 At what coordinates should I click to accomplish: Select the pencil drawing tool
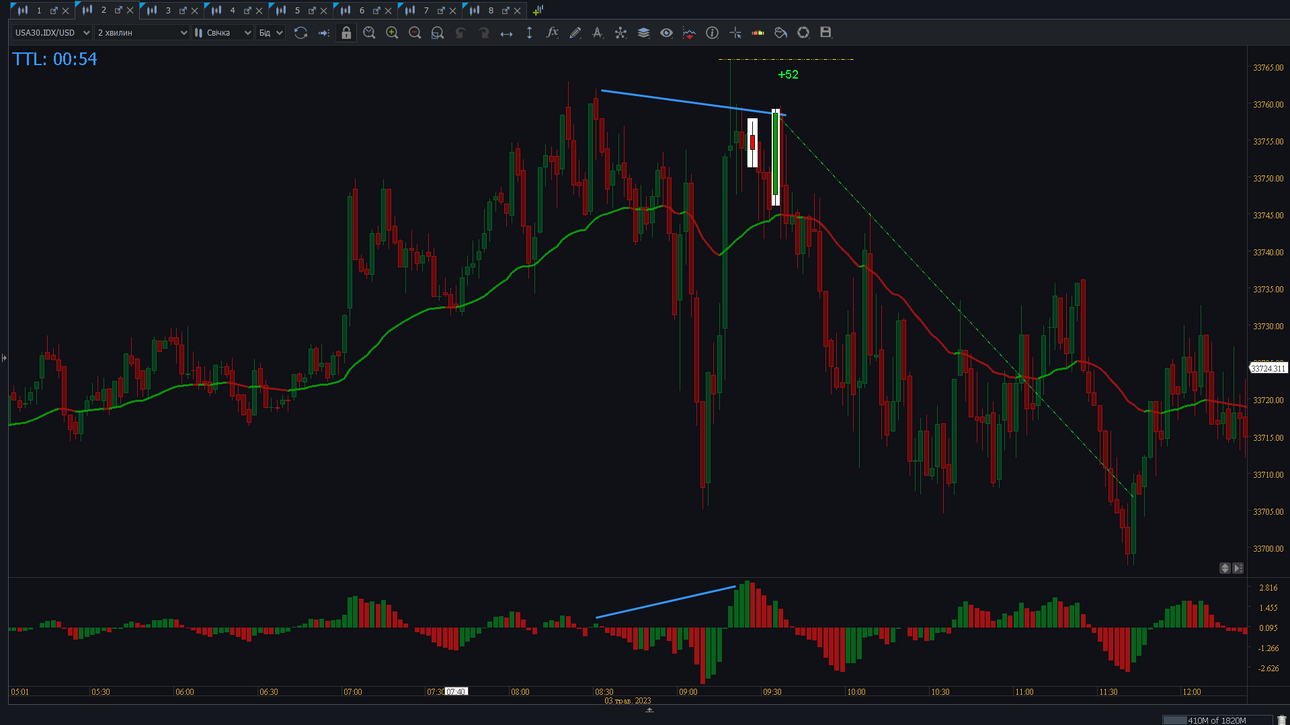(x=575, y=33)
